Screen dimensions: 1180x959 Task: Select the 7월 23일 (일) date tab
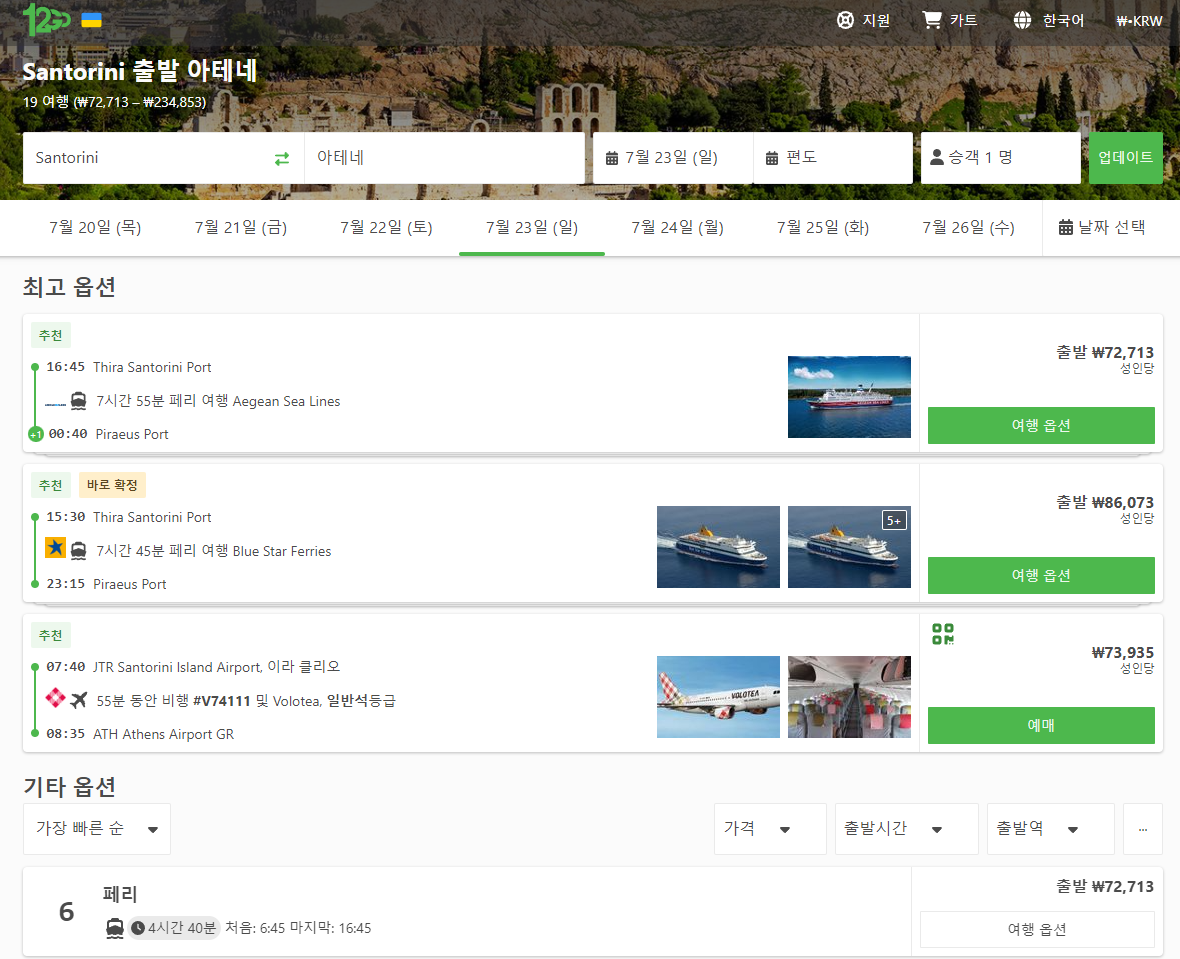coord(532,227)
